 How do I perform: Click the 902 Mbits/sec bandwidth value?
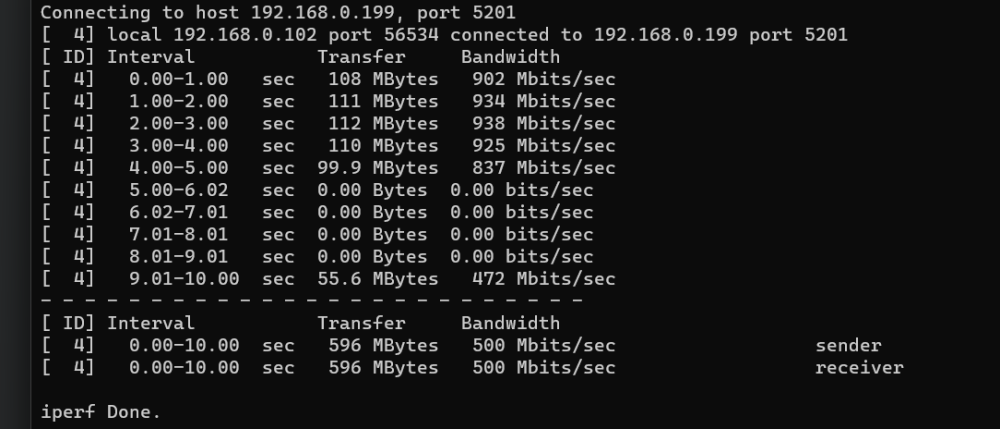544,79
